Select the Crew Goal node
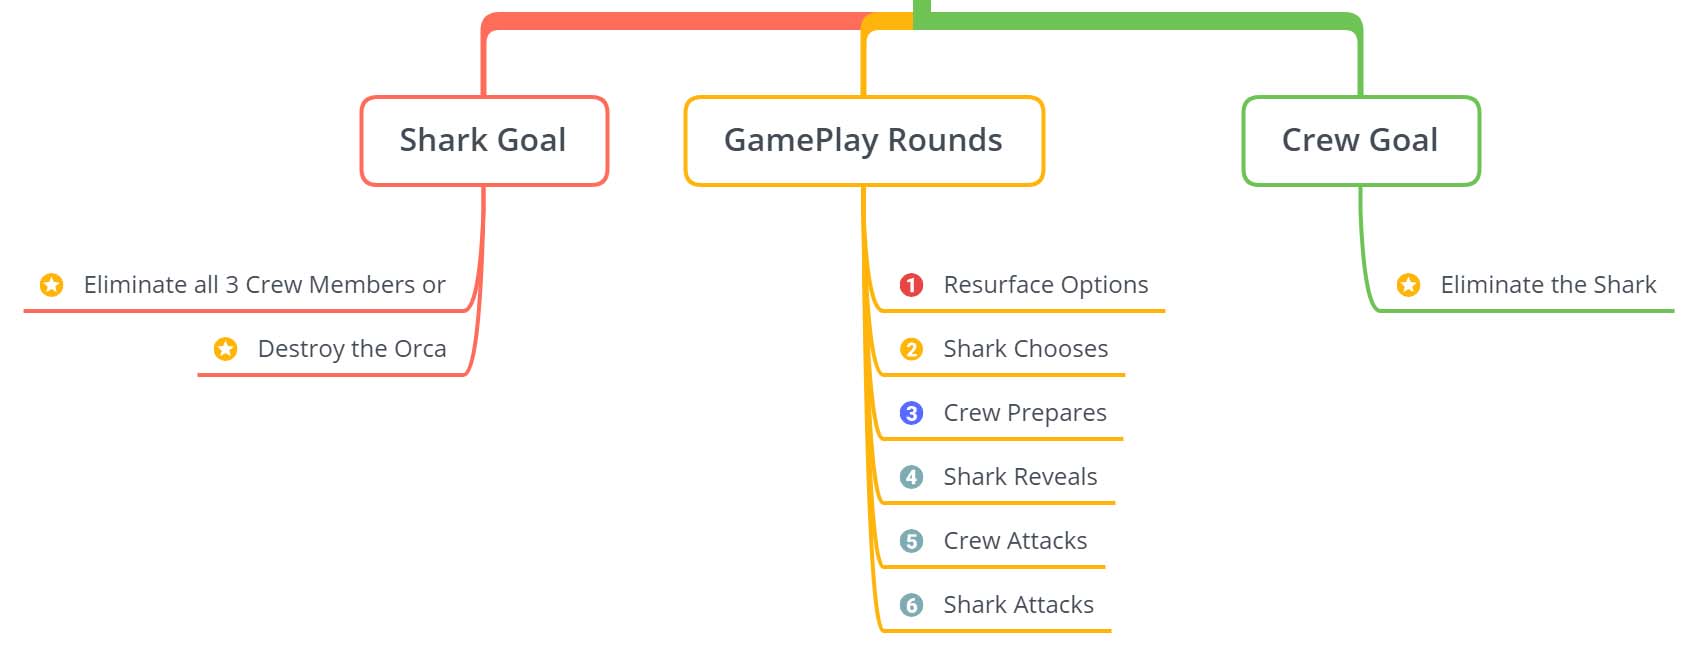This screenshot has height=648, width=1708. coord(1361,141)
